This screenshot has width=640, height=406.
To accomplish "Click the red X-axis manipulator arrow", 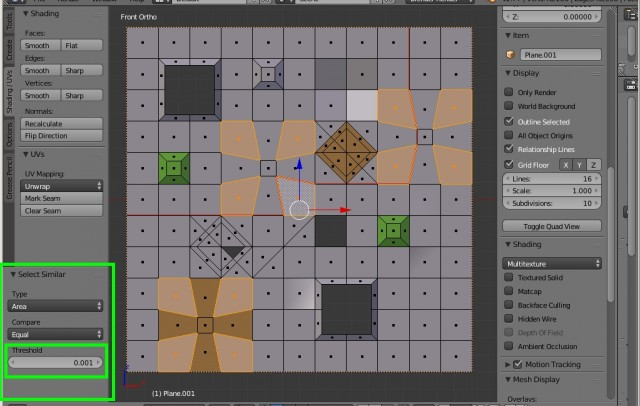I will pos(345,210).
